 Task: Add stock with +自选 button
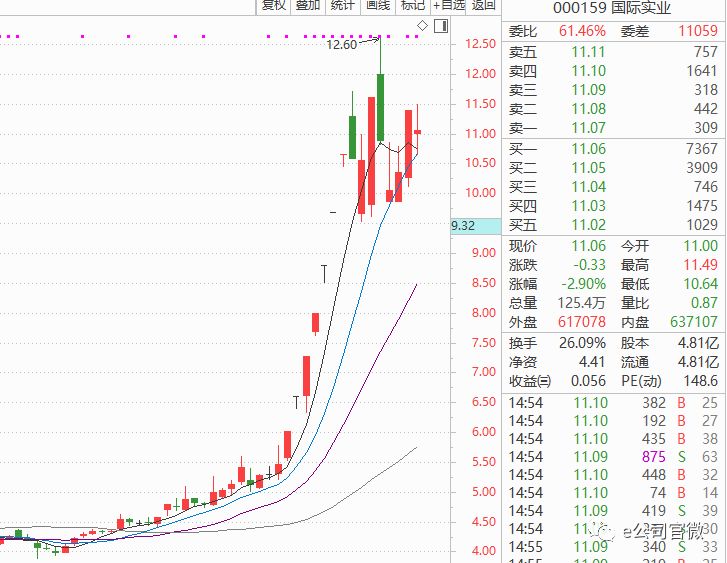(x=448, y=6)
